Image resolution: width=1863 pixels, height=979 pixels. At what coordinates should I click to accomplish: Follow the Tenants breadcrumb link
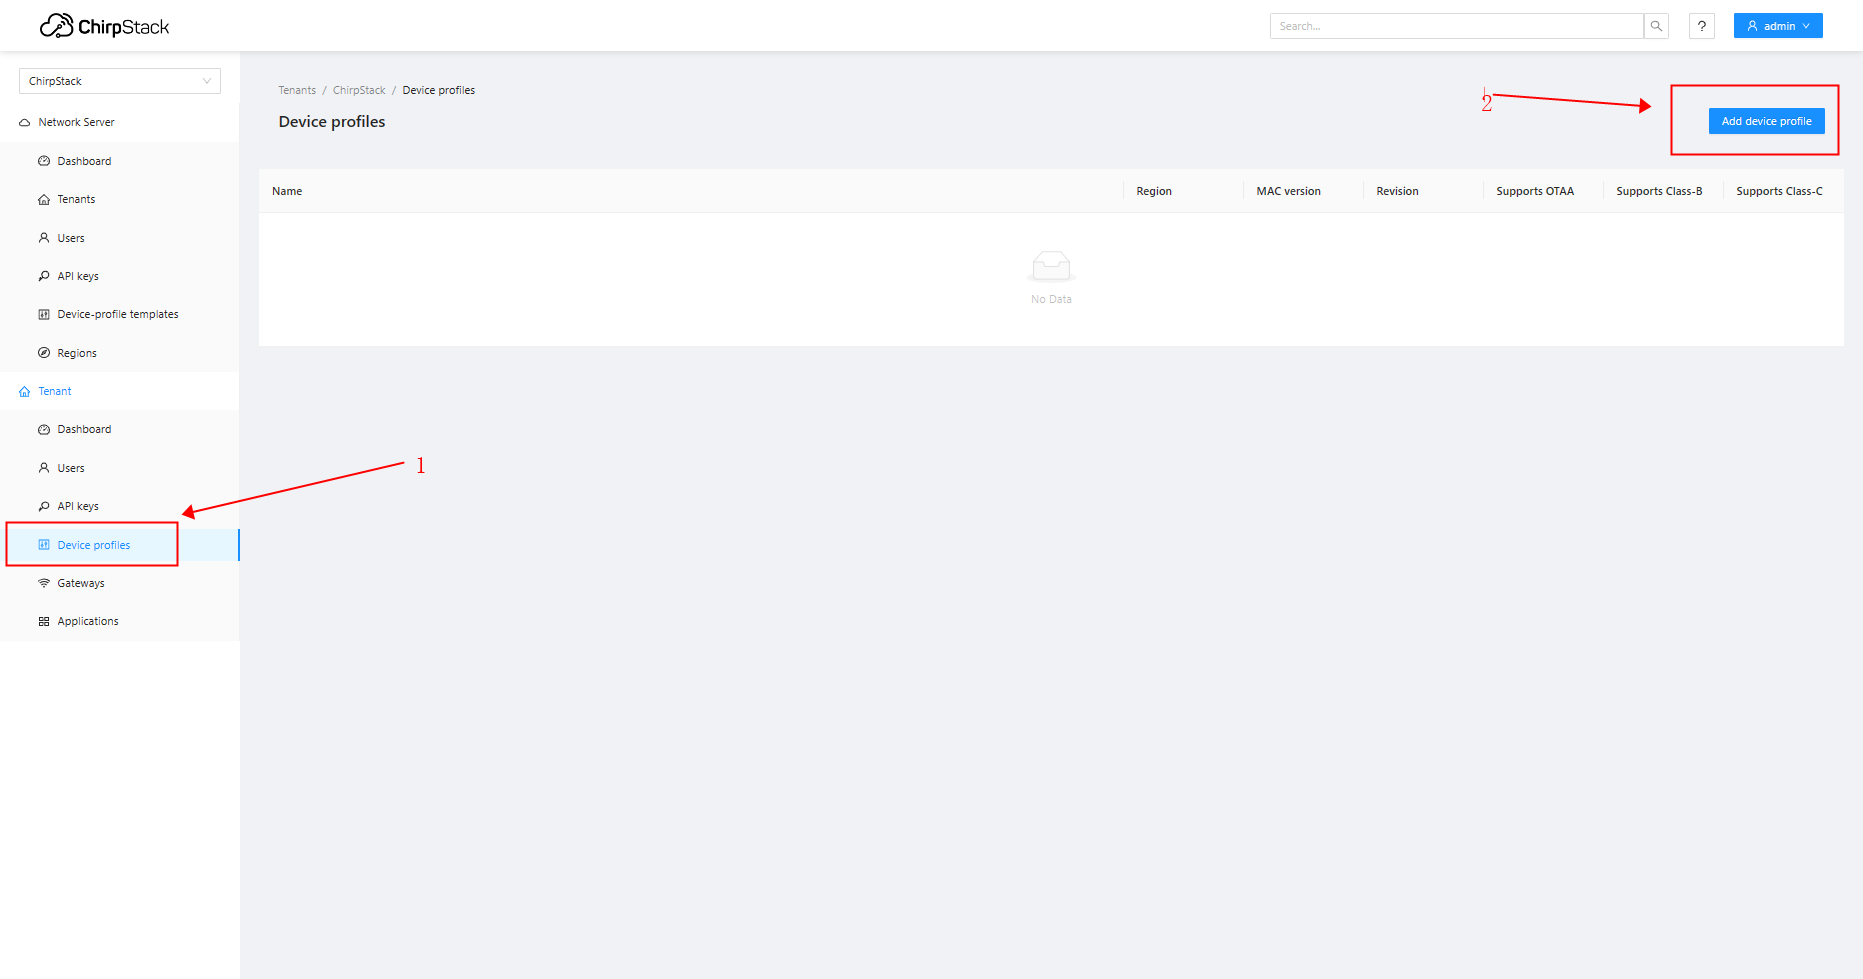point(297,90)
